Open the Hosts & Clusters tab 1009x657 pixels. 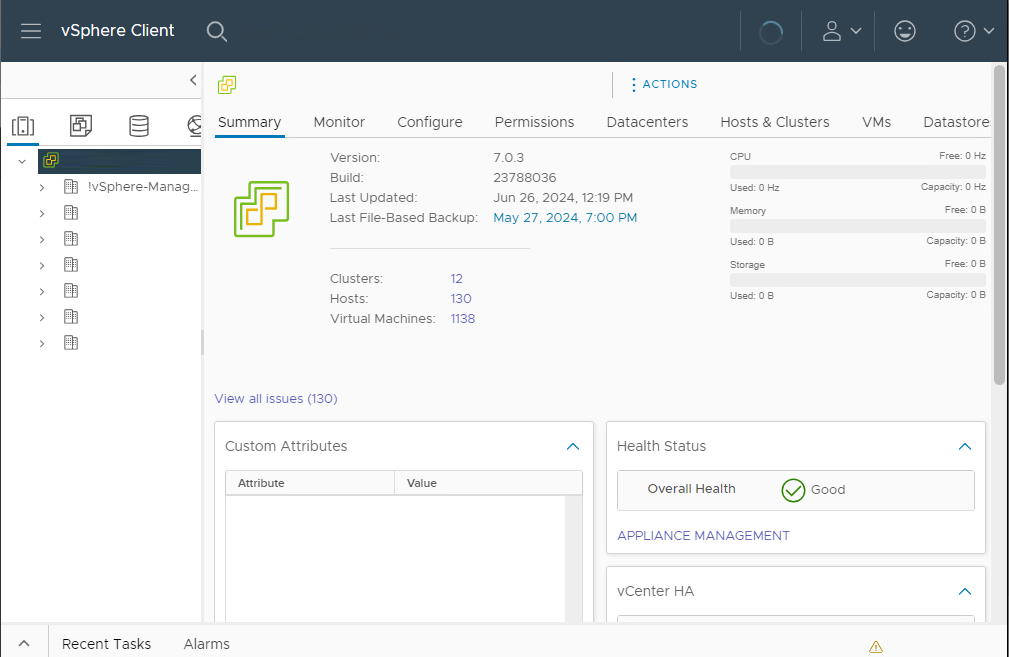pos(775,122)
